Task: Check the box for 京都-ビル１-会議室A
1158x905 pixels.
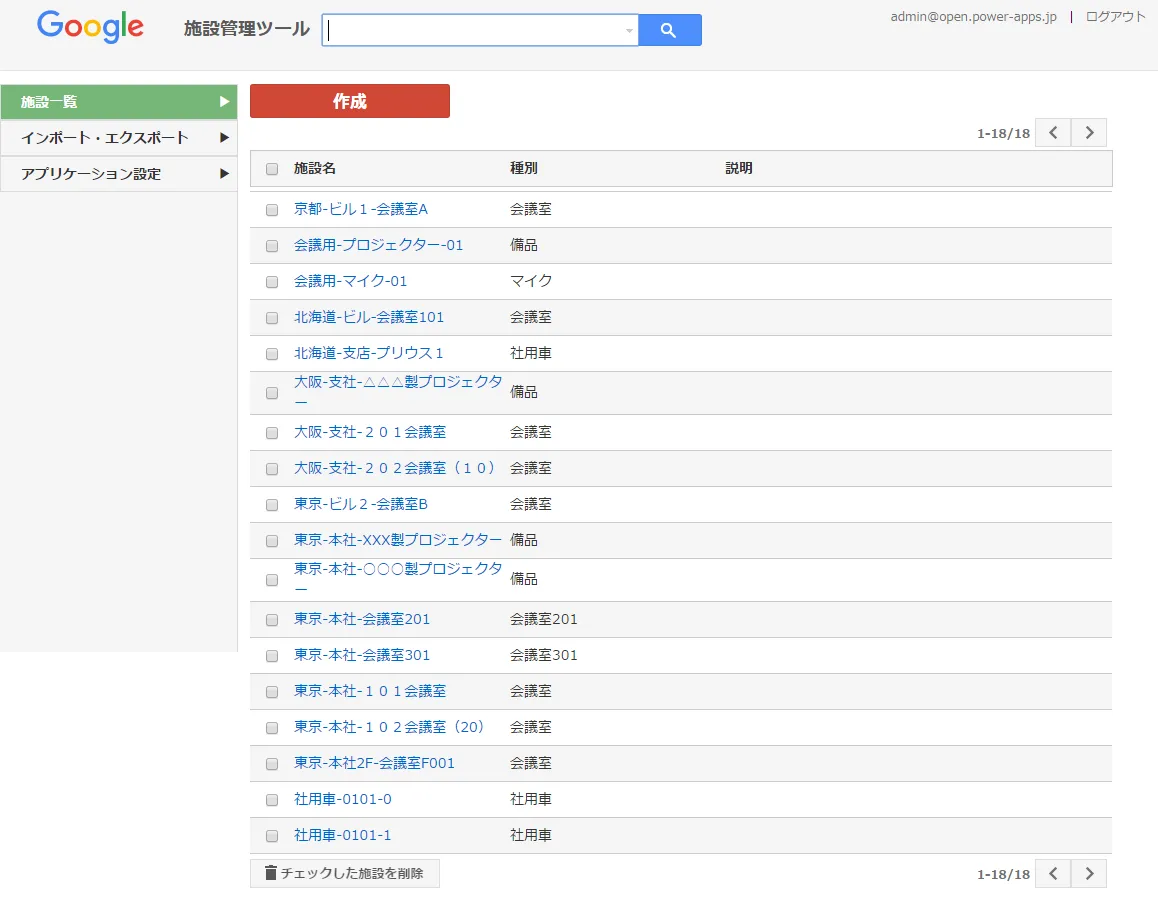Action: (x=272, y=210)
